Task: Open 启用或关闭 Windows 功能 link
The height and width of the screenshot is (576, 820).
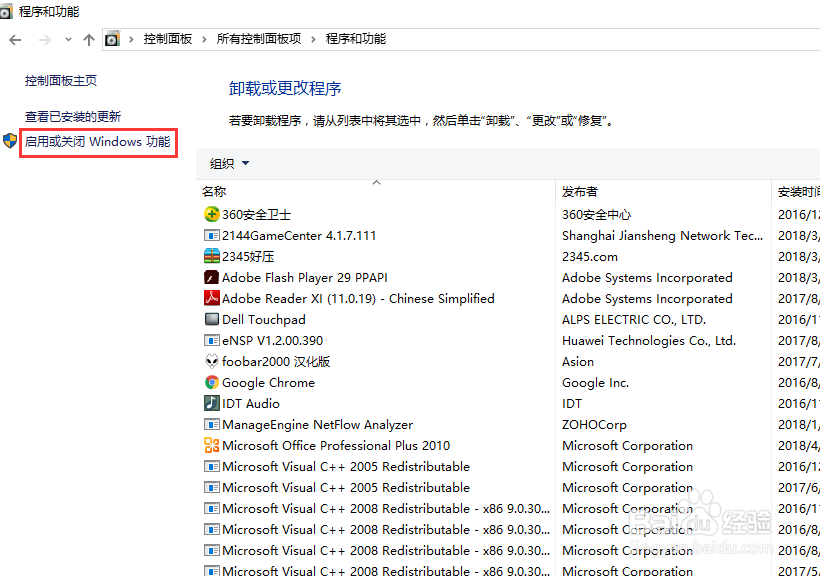Action: tap(97, 142)
